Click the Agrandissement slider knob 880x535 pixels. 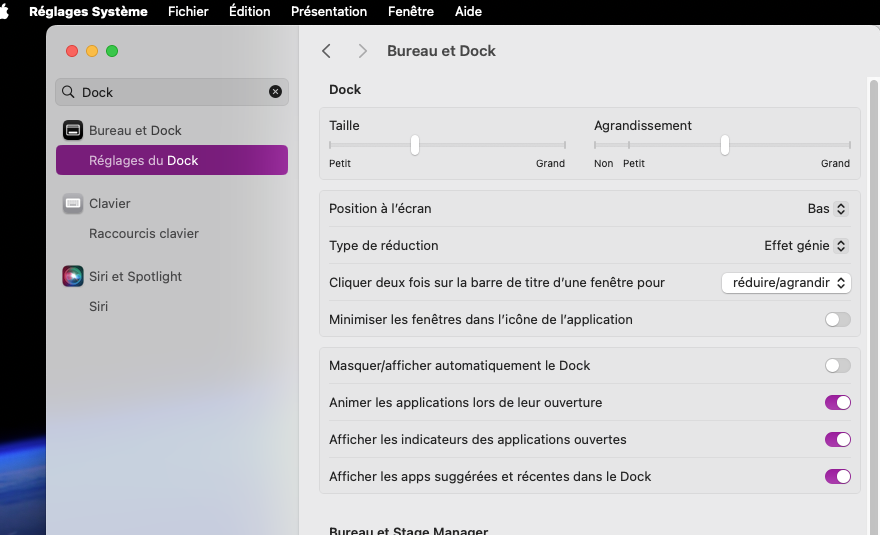click(x=724, y=146)
